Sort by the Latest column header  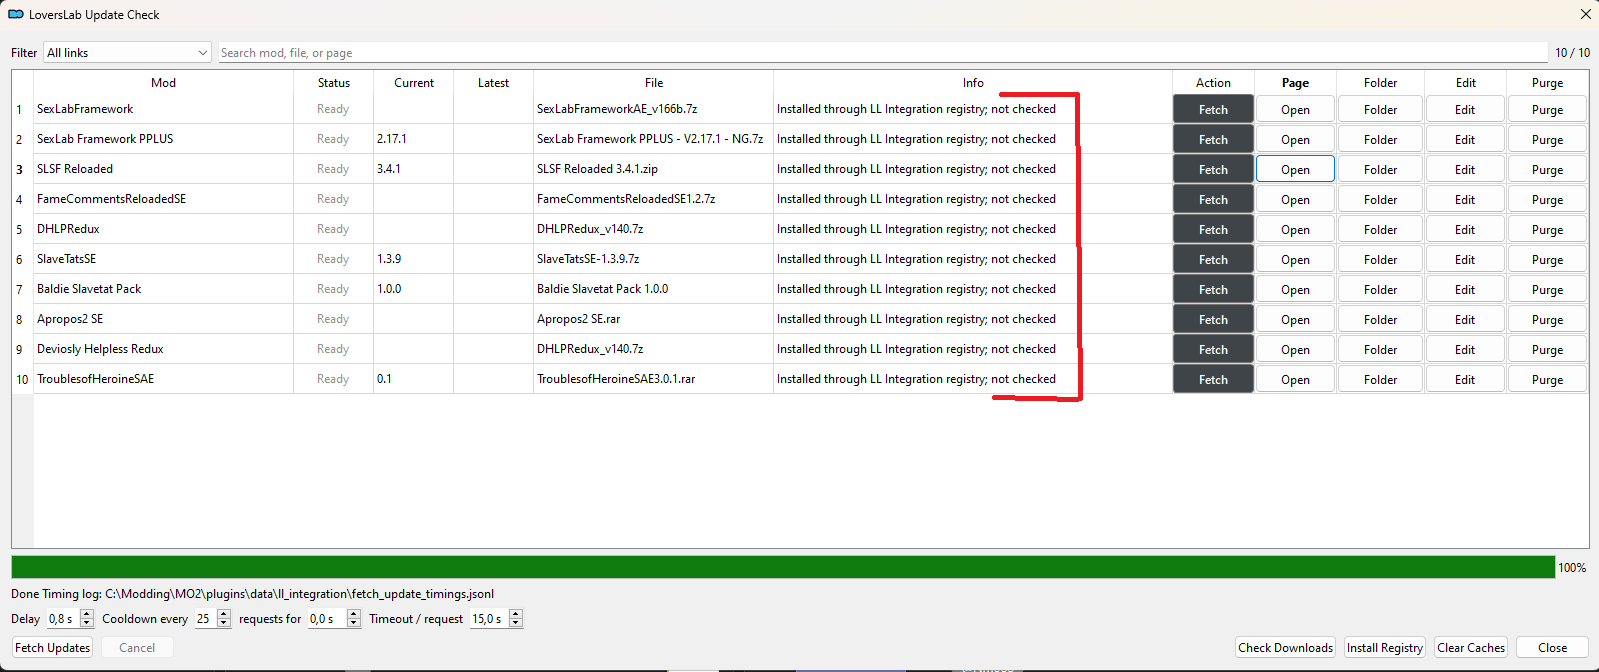(x=493, y=83)
